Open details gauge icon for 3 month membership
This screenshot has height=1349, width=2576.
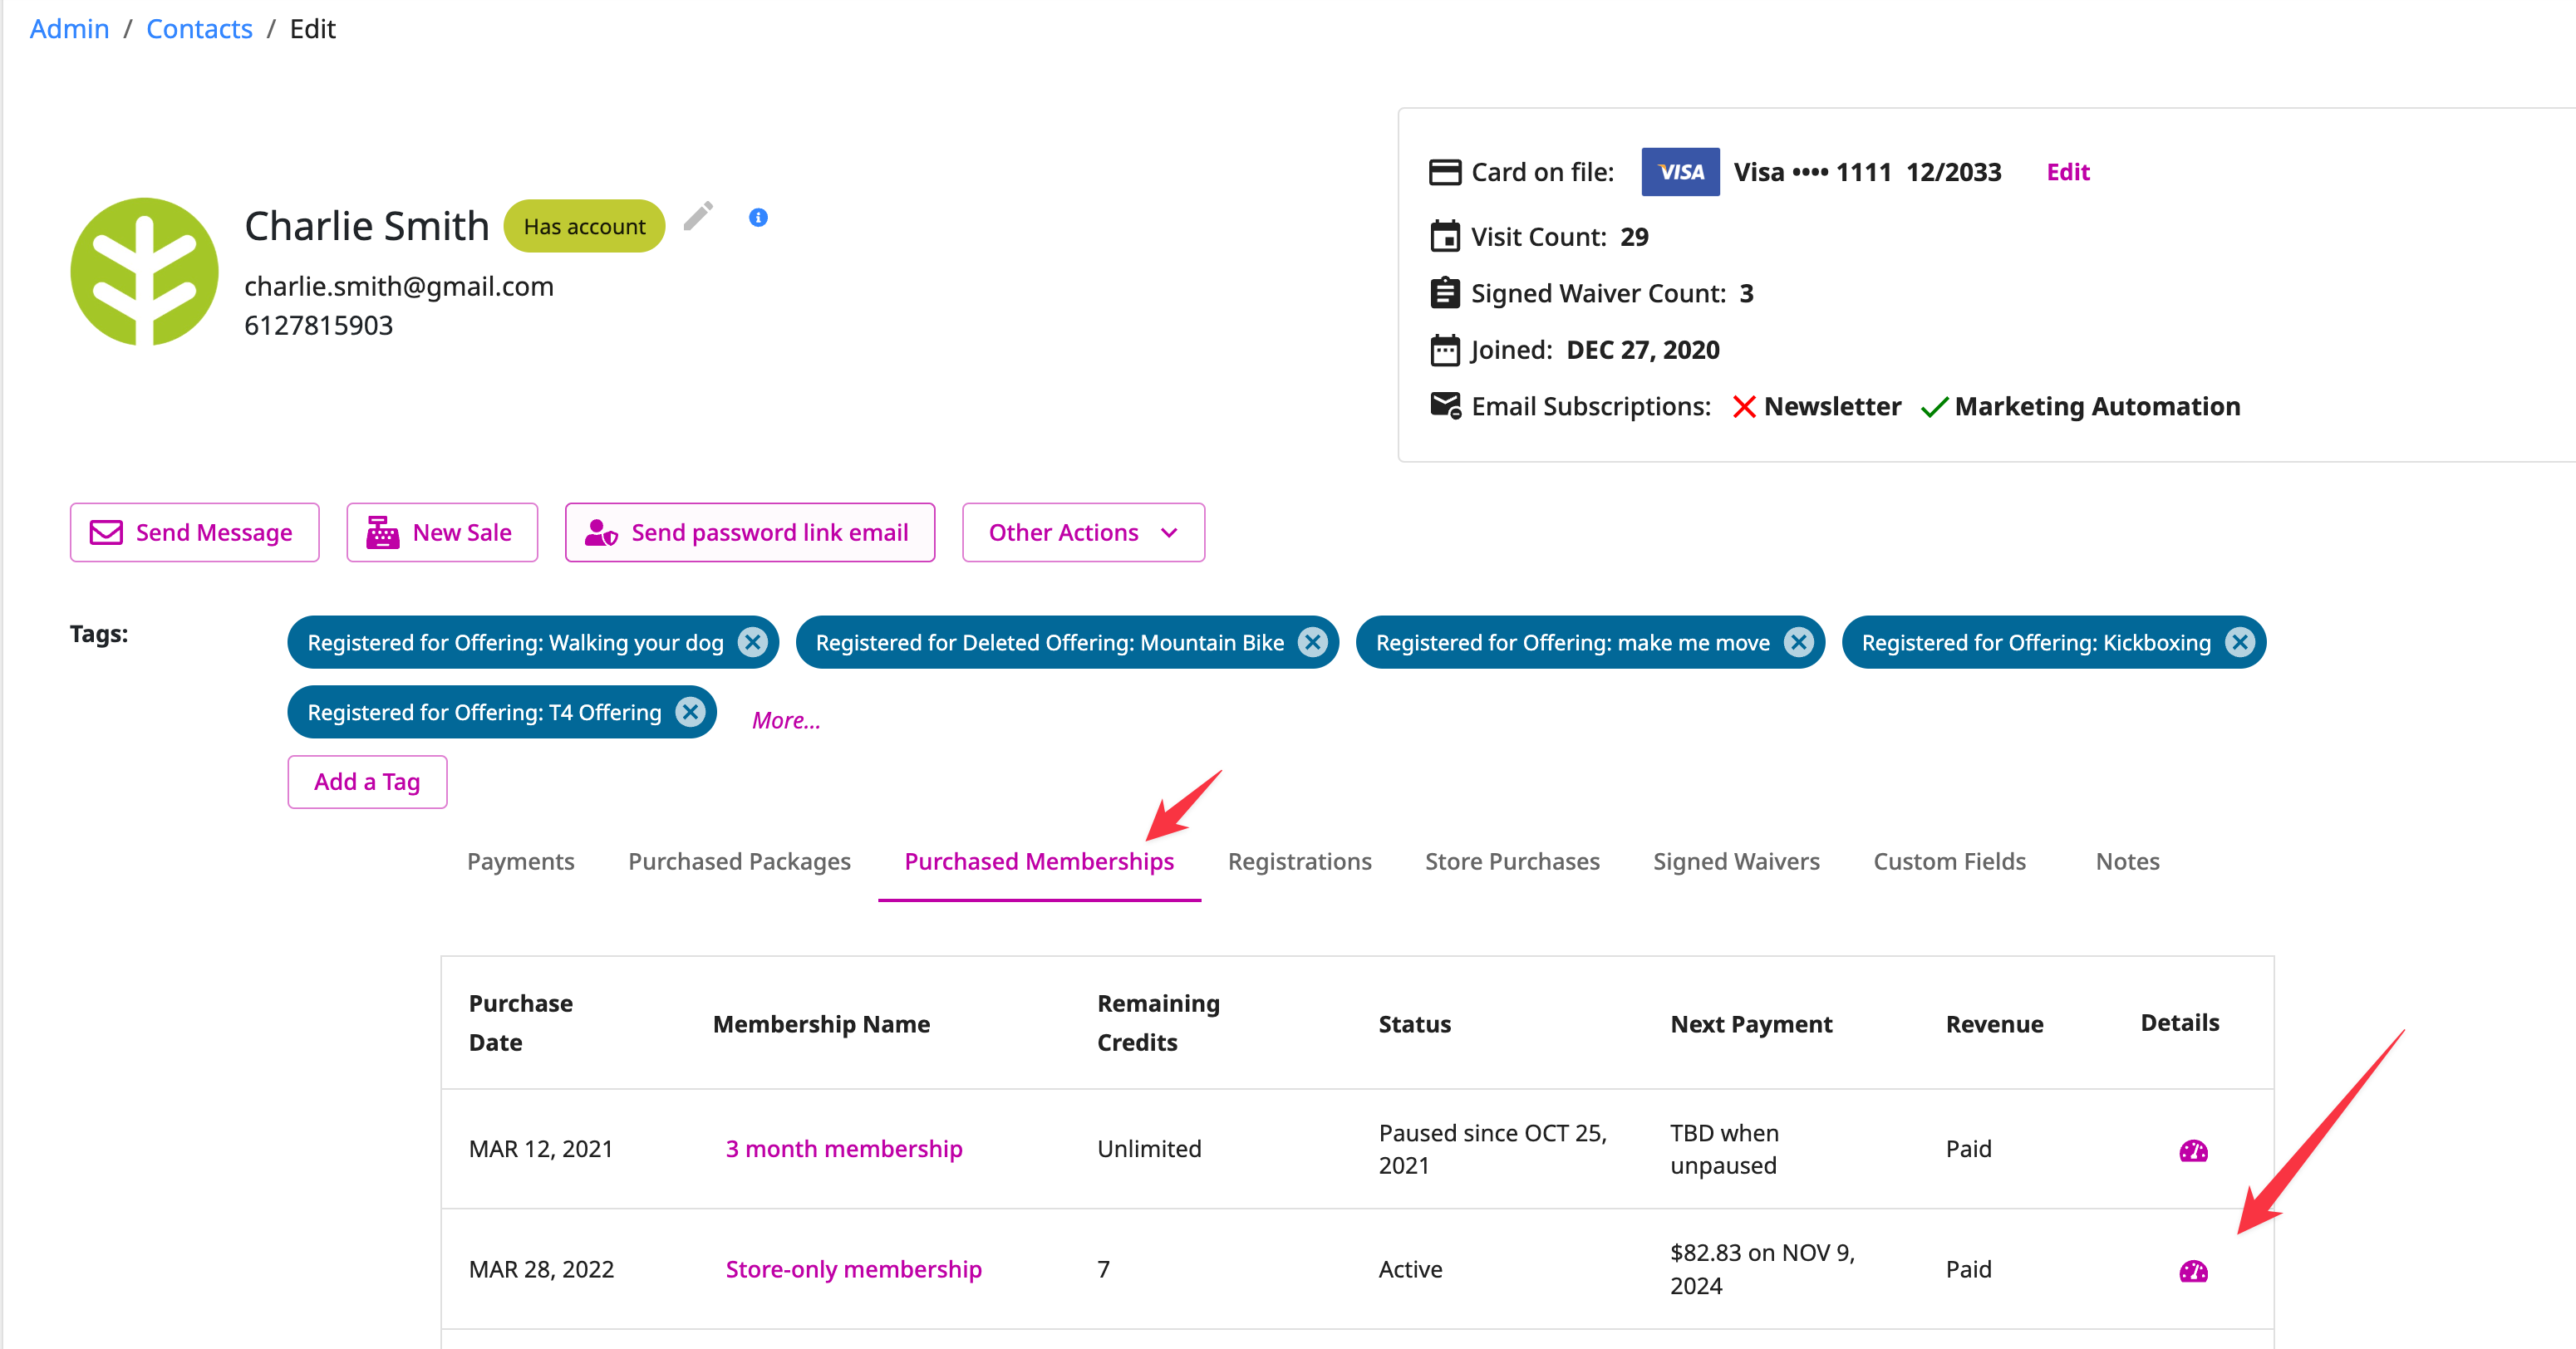pyautogui.click(x=2193, y=1150)
